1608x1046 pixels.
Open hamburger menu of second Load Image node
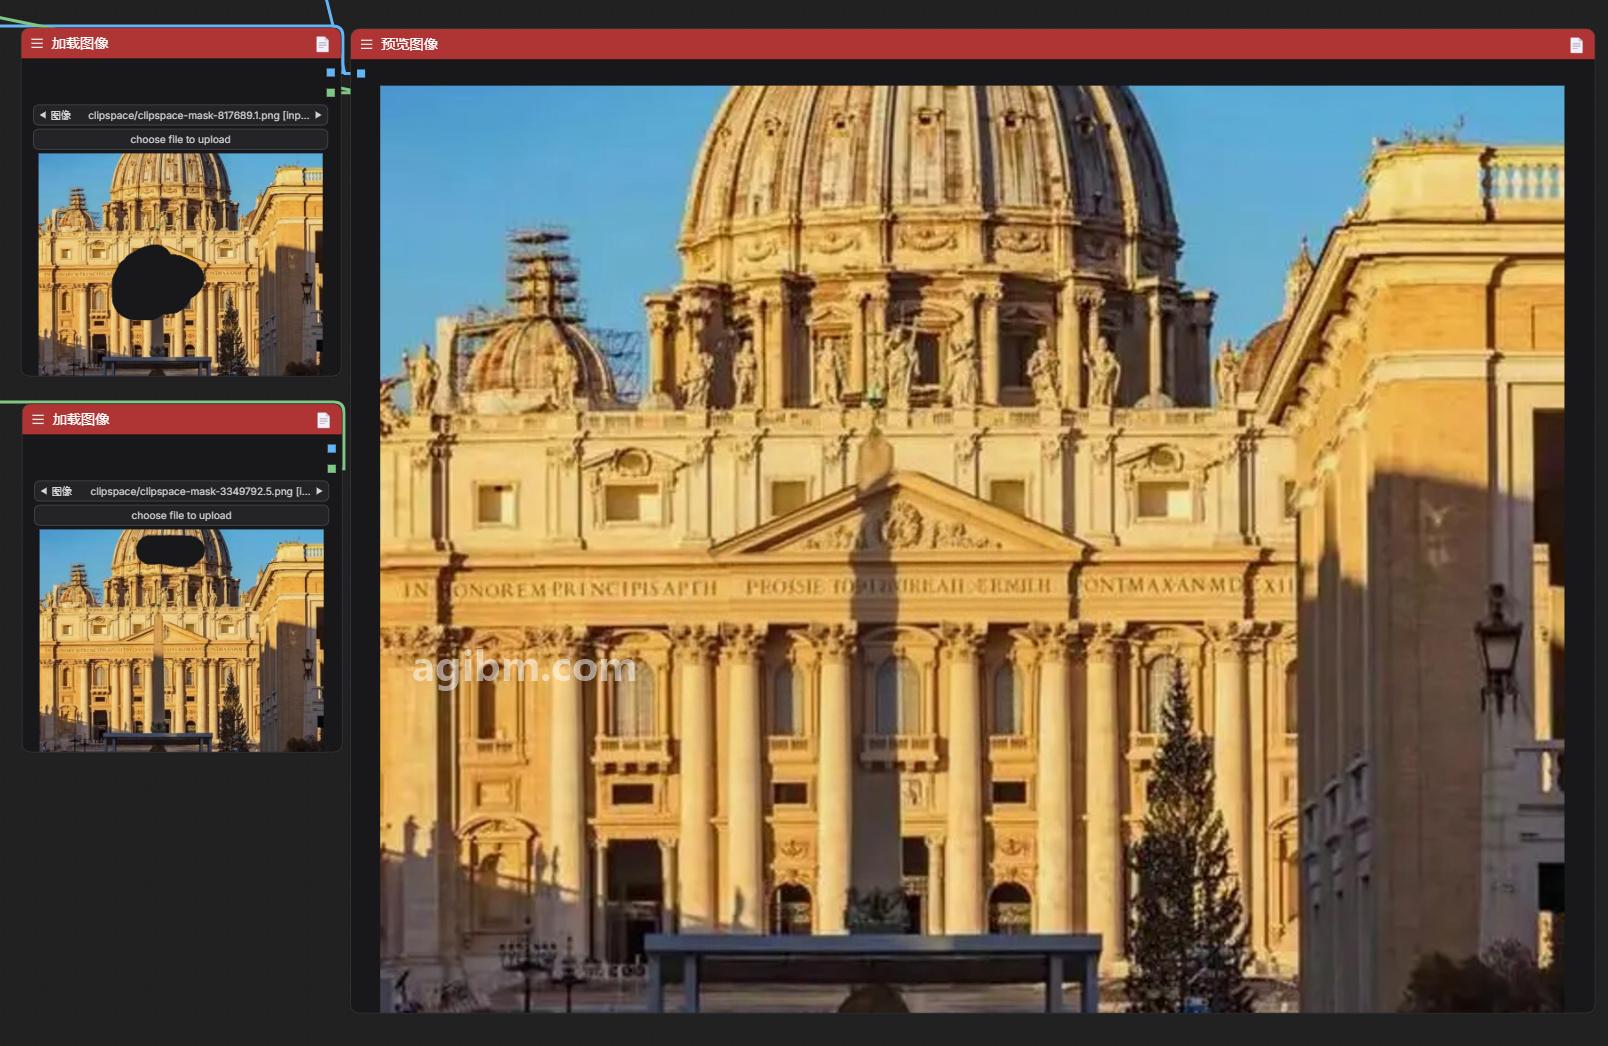38,419
